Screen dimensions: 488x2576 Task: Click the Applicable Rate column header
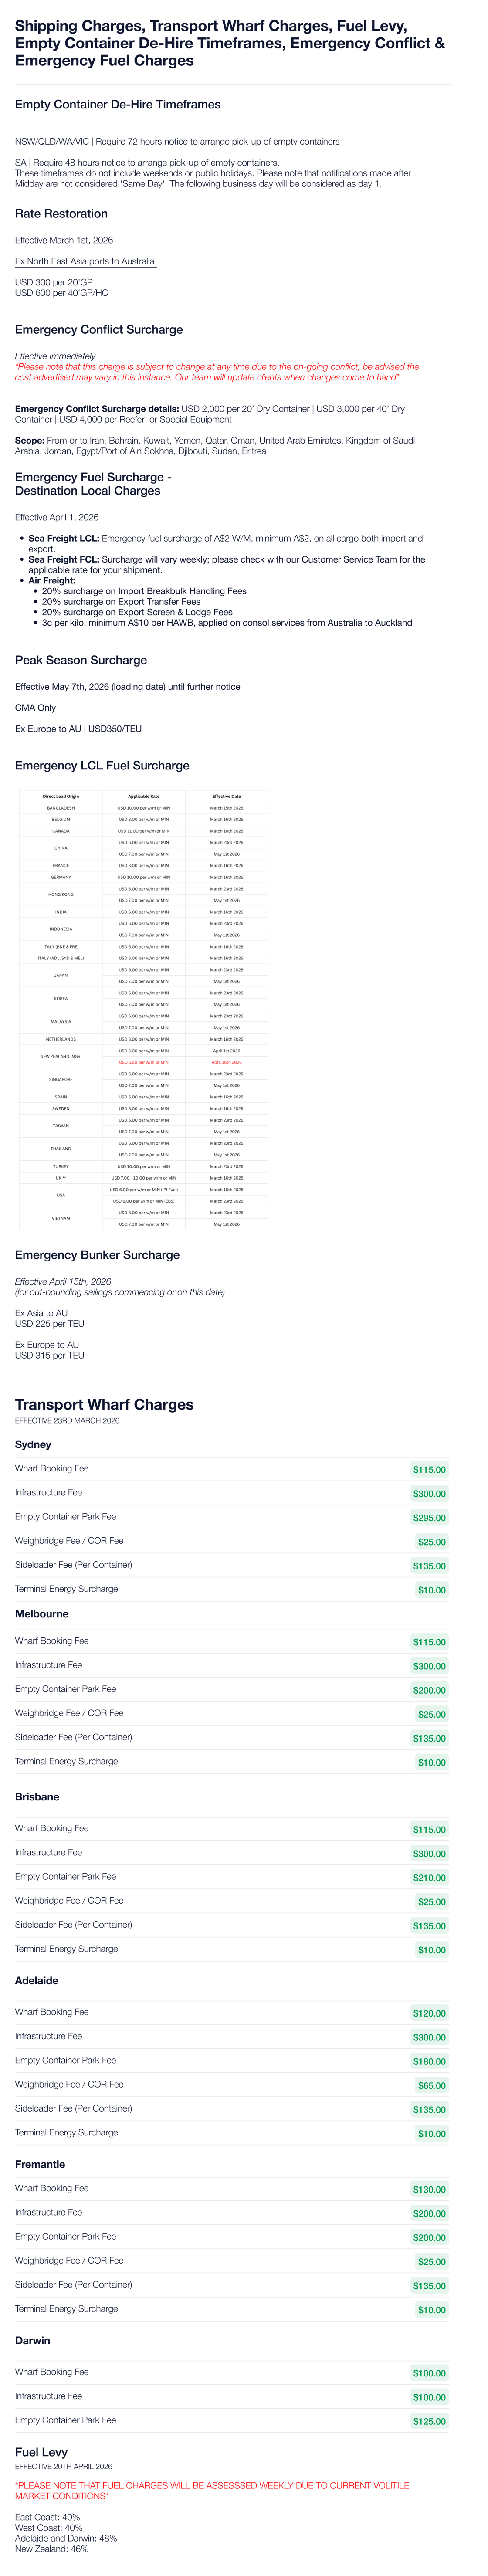click(x=144, y=796)
